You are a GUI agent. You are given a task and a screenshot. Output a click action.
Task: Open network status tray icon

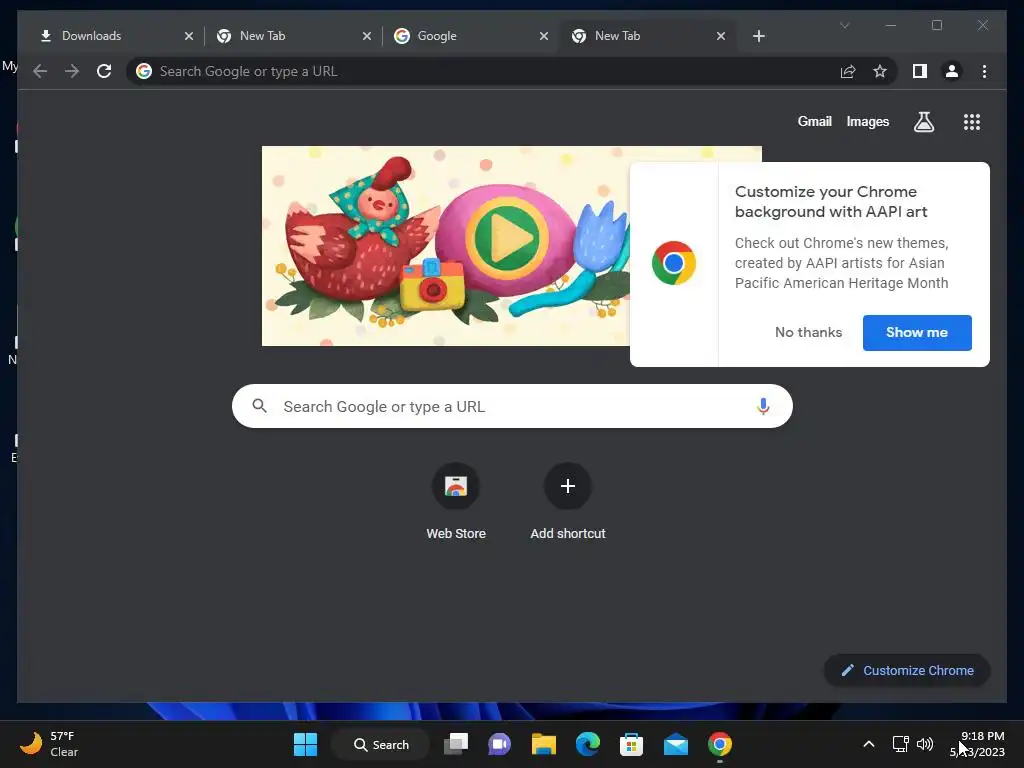click(x=901, y=744)
